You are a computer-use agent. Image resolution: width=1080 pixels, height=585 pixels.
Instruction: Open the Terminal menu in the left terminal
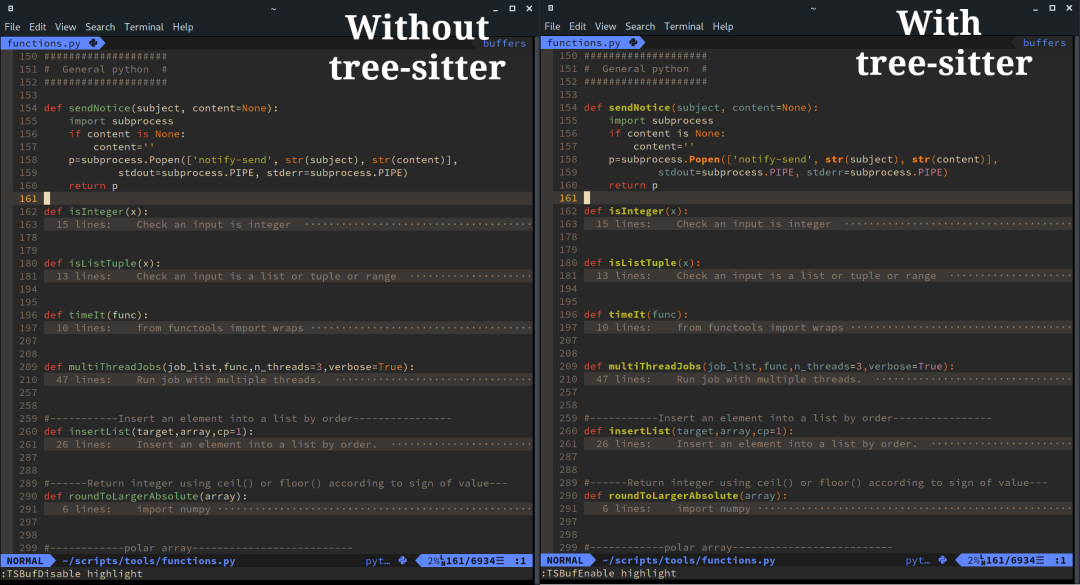pyautogui.click(x=143, y=27)
